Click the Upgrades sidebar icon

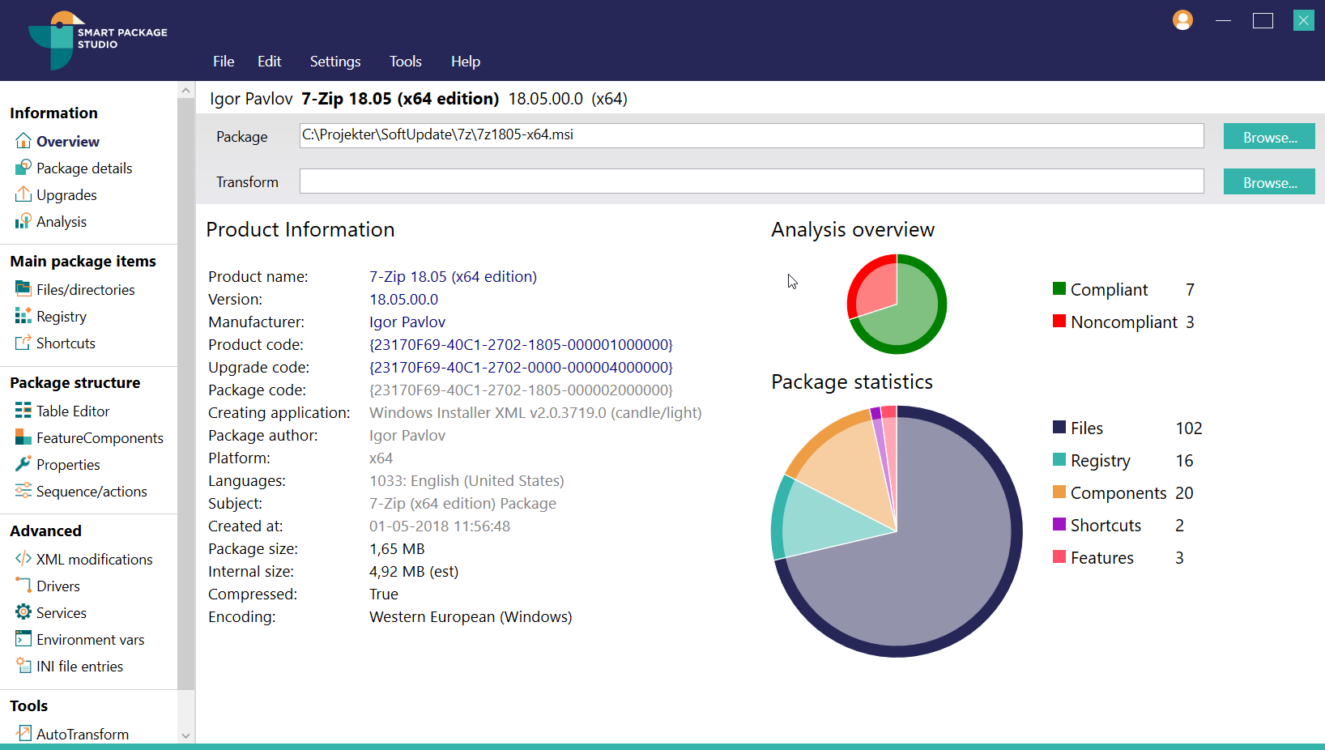[23, 195]
